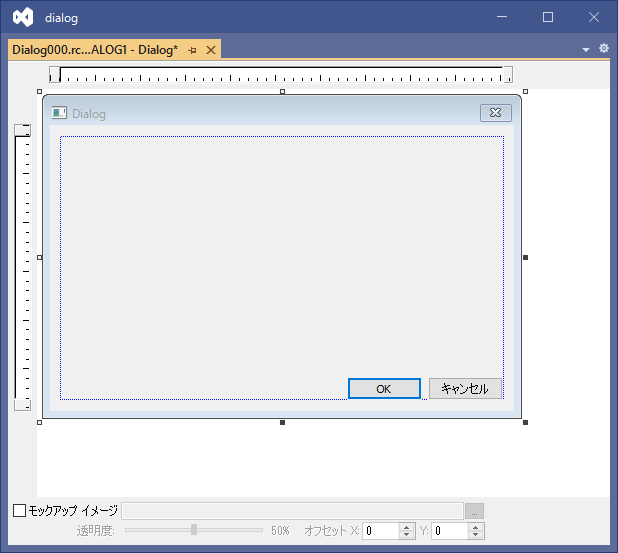Open the window options gear icon
The image size is (618, 553).
point(603,49)
